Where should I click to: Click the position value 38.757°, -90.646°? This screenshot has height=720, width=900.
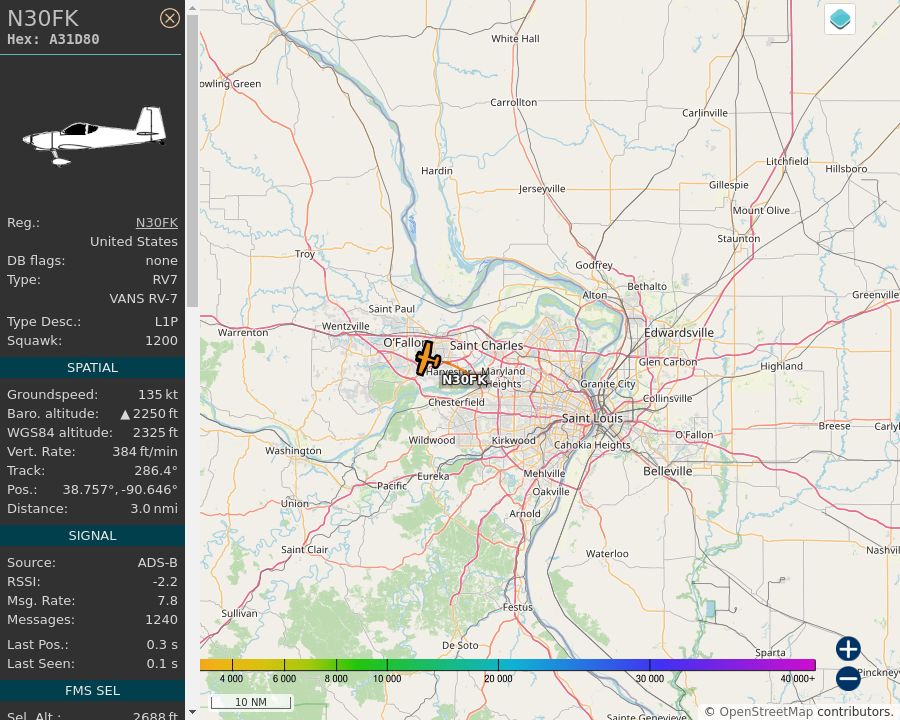coord(120,489)
